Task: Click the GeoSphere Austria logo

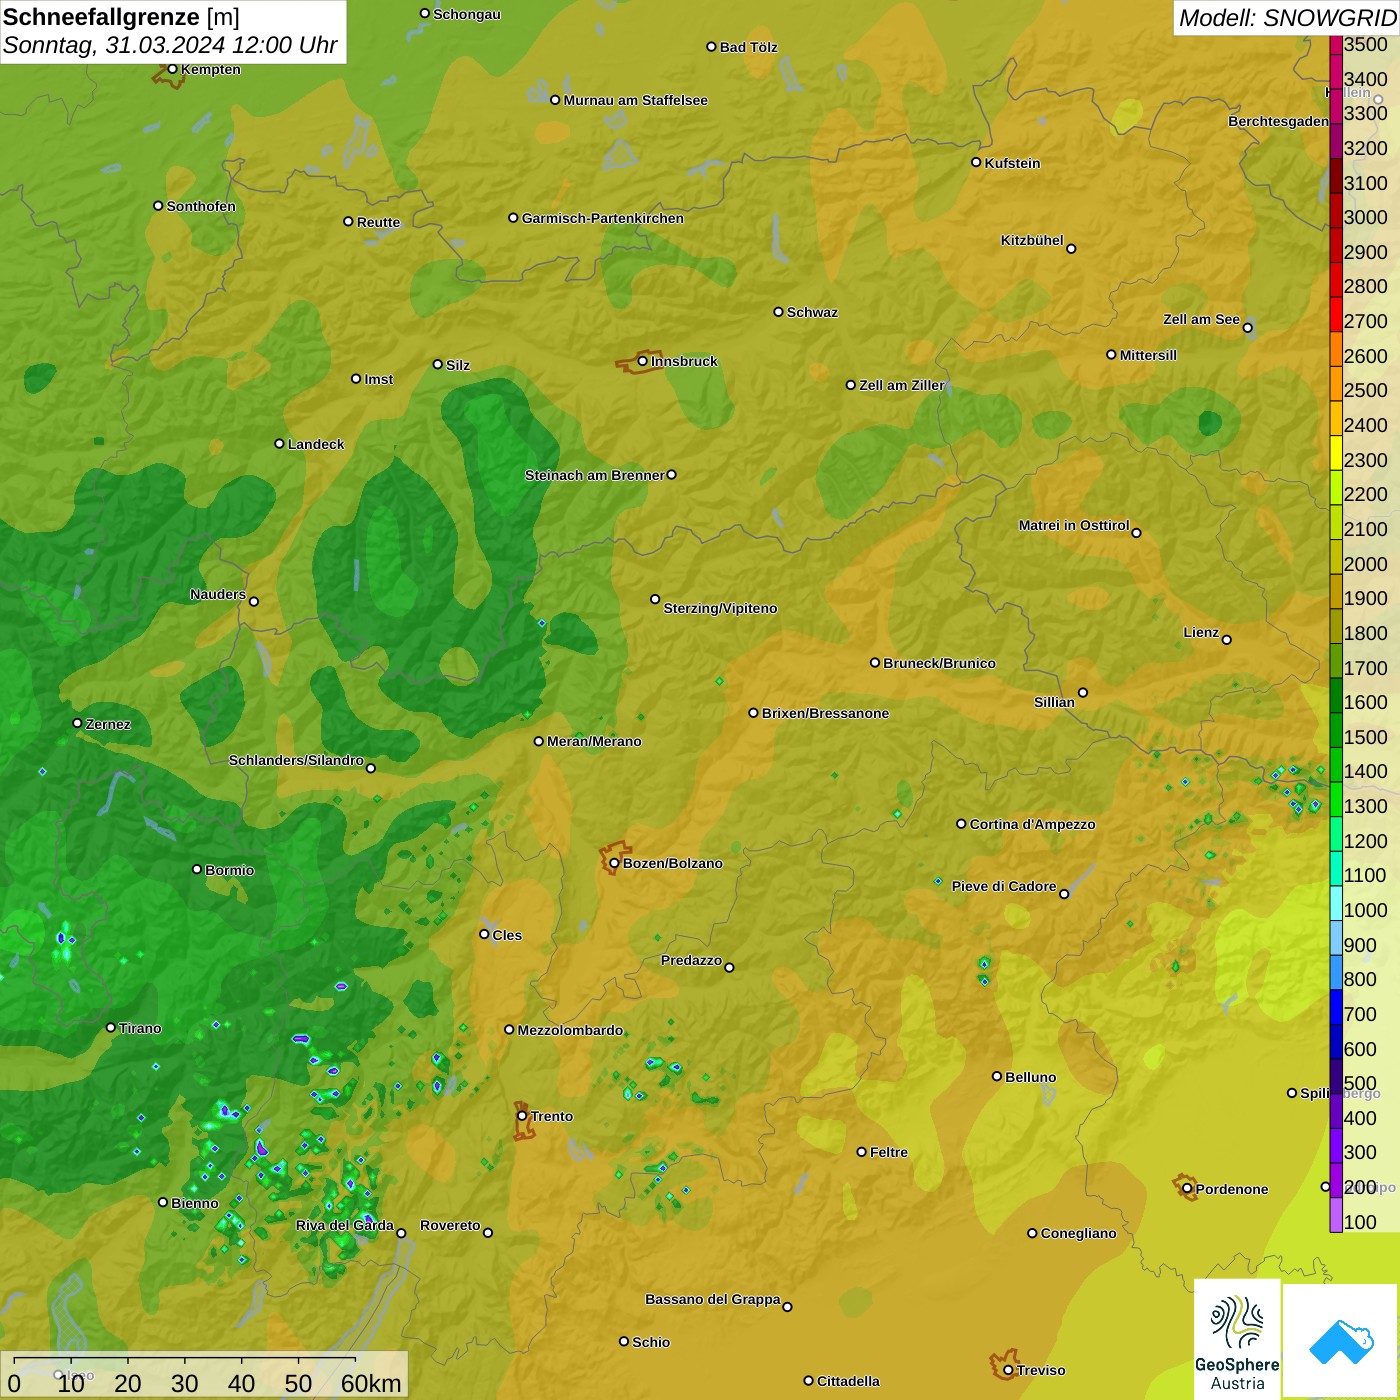Action: (x=1237, y=1340)
